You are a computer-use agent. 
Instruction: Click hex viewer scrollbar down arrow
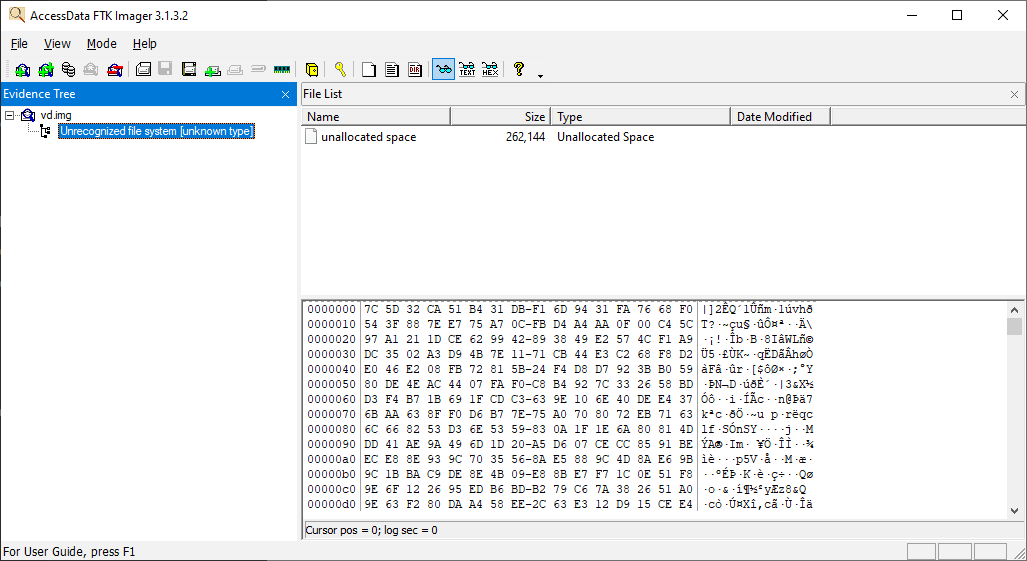[x=1015, y=511]
